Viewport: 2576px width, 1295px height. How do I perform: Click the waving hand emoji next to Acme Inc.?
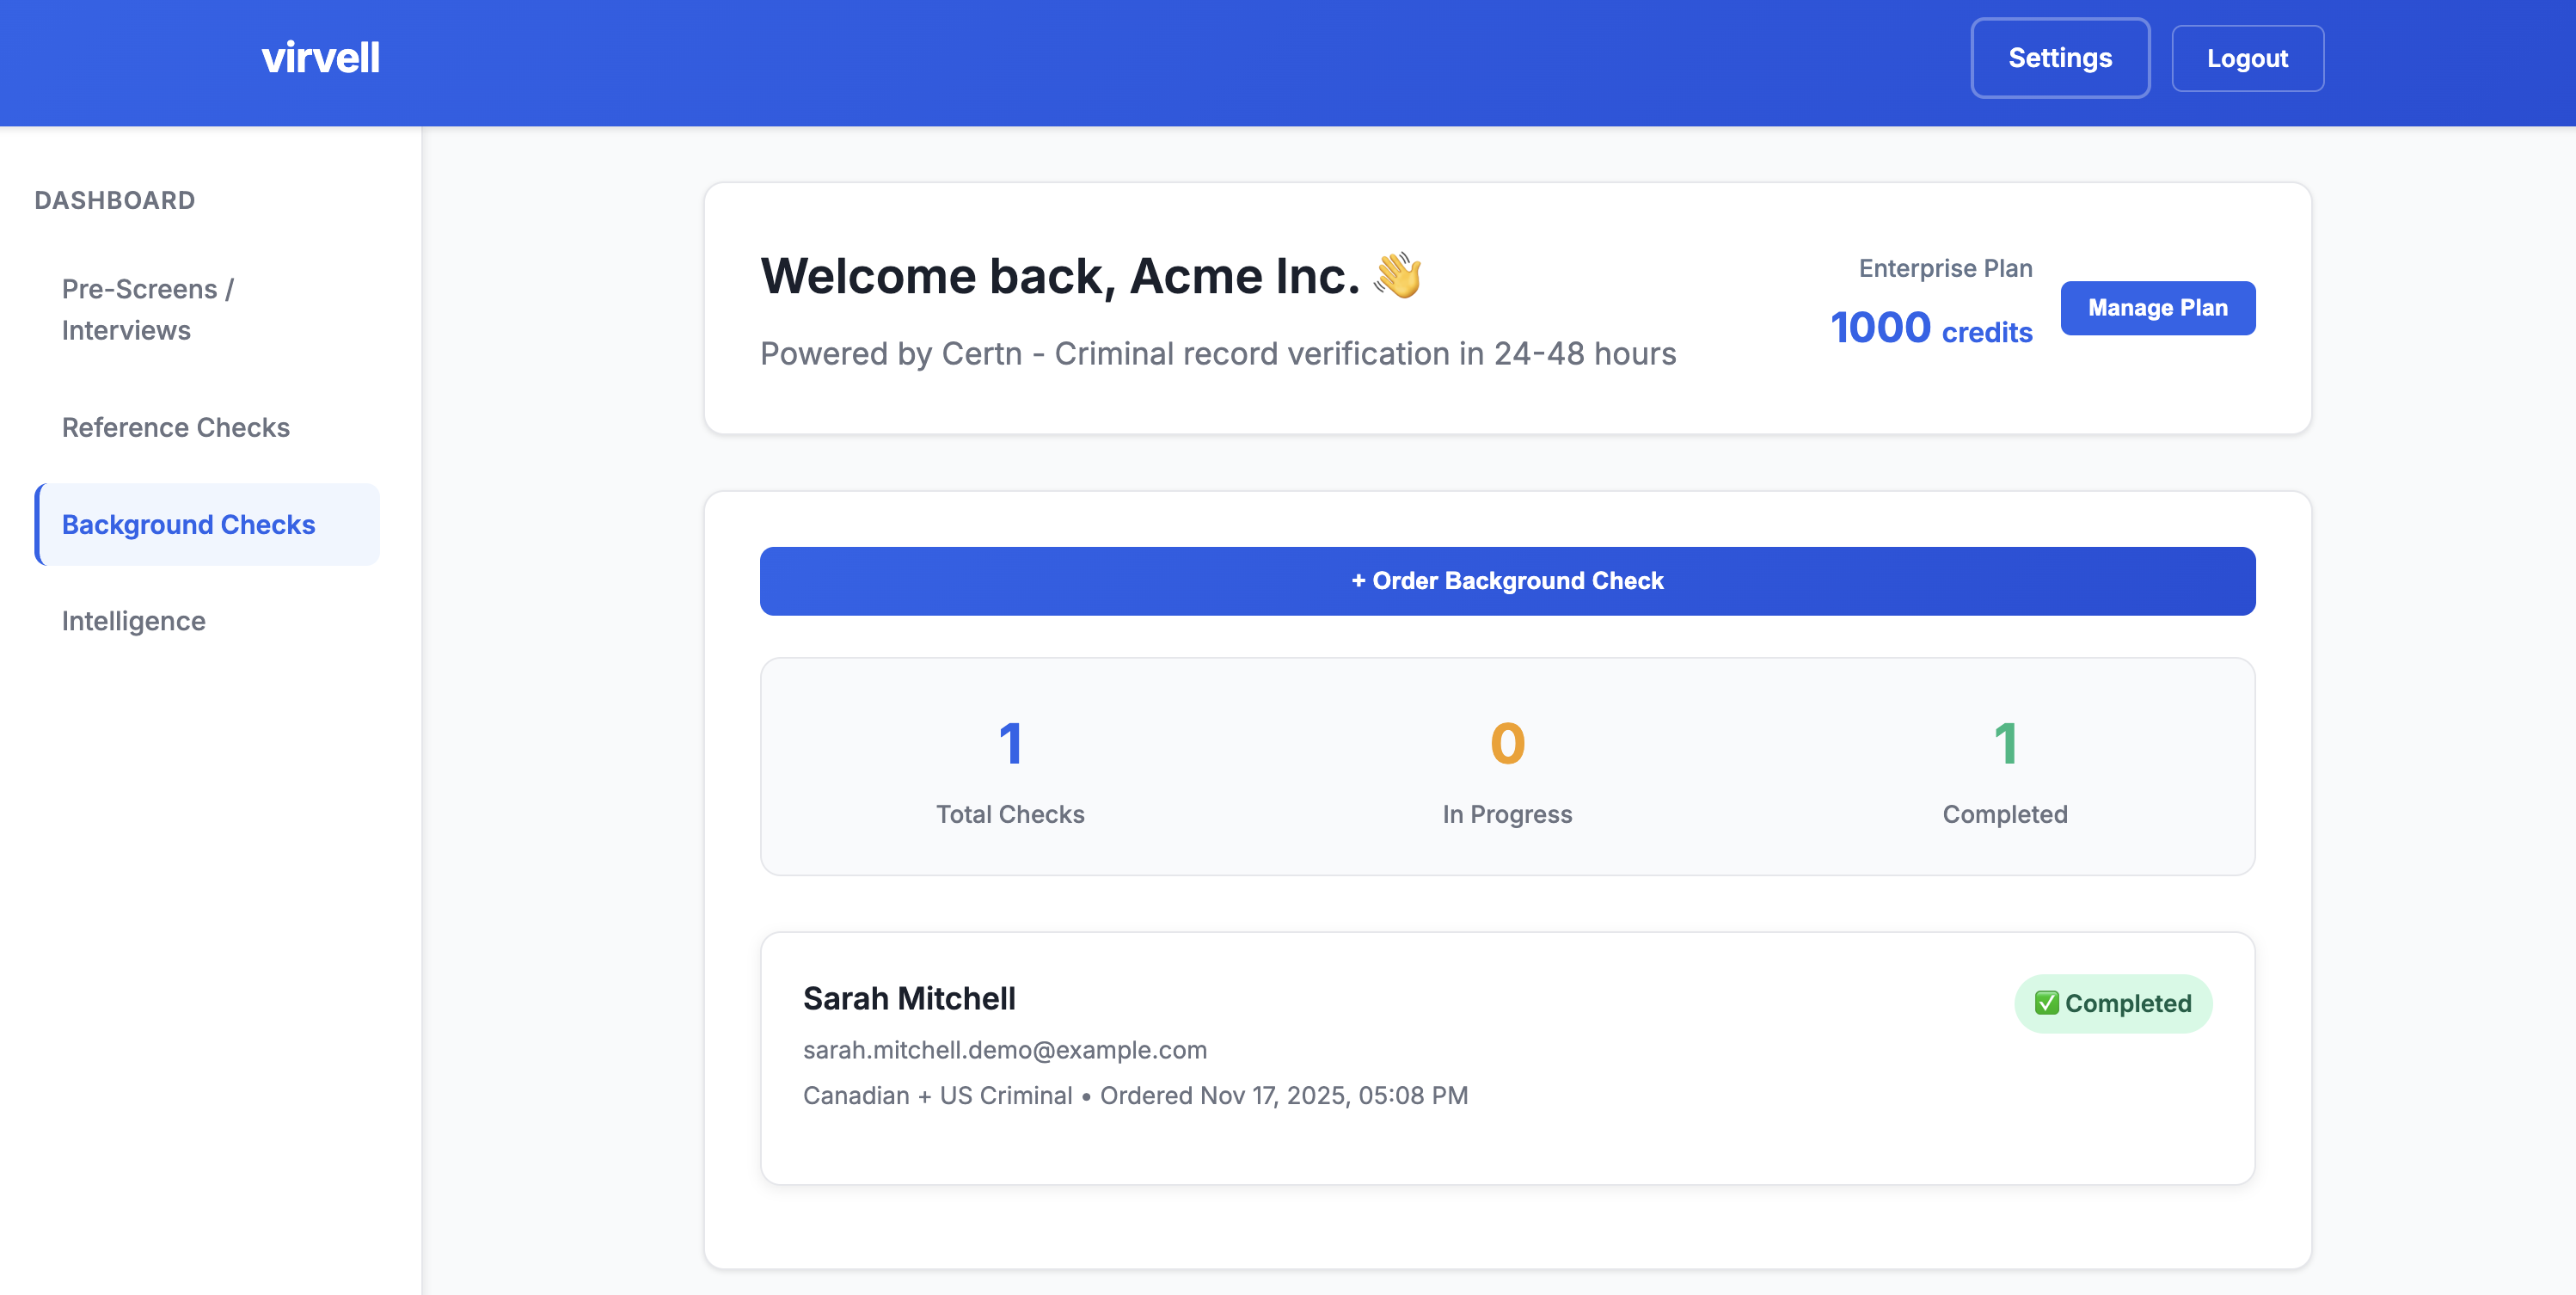1399,275
